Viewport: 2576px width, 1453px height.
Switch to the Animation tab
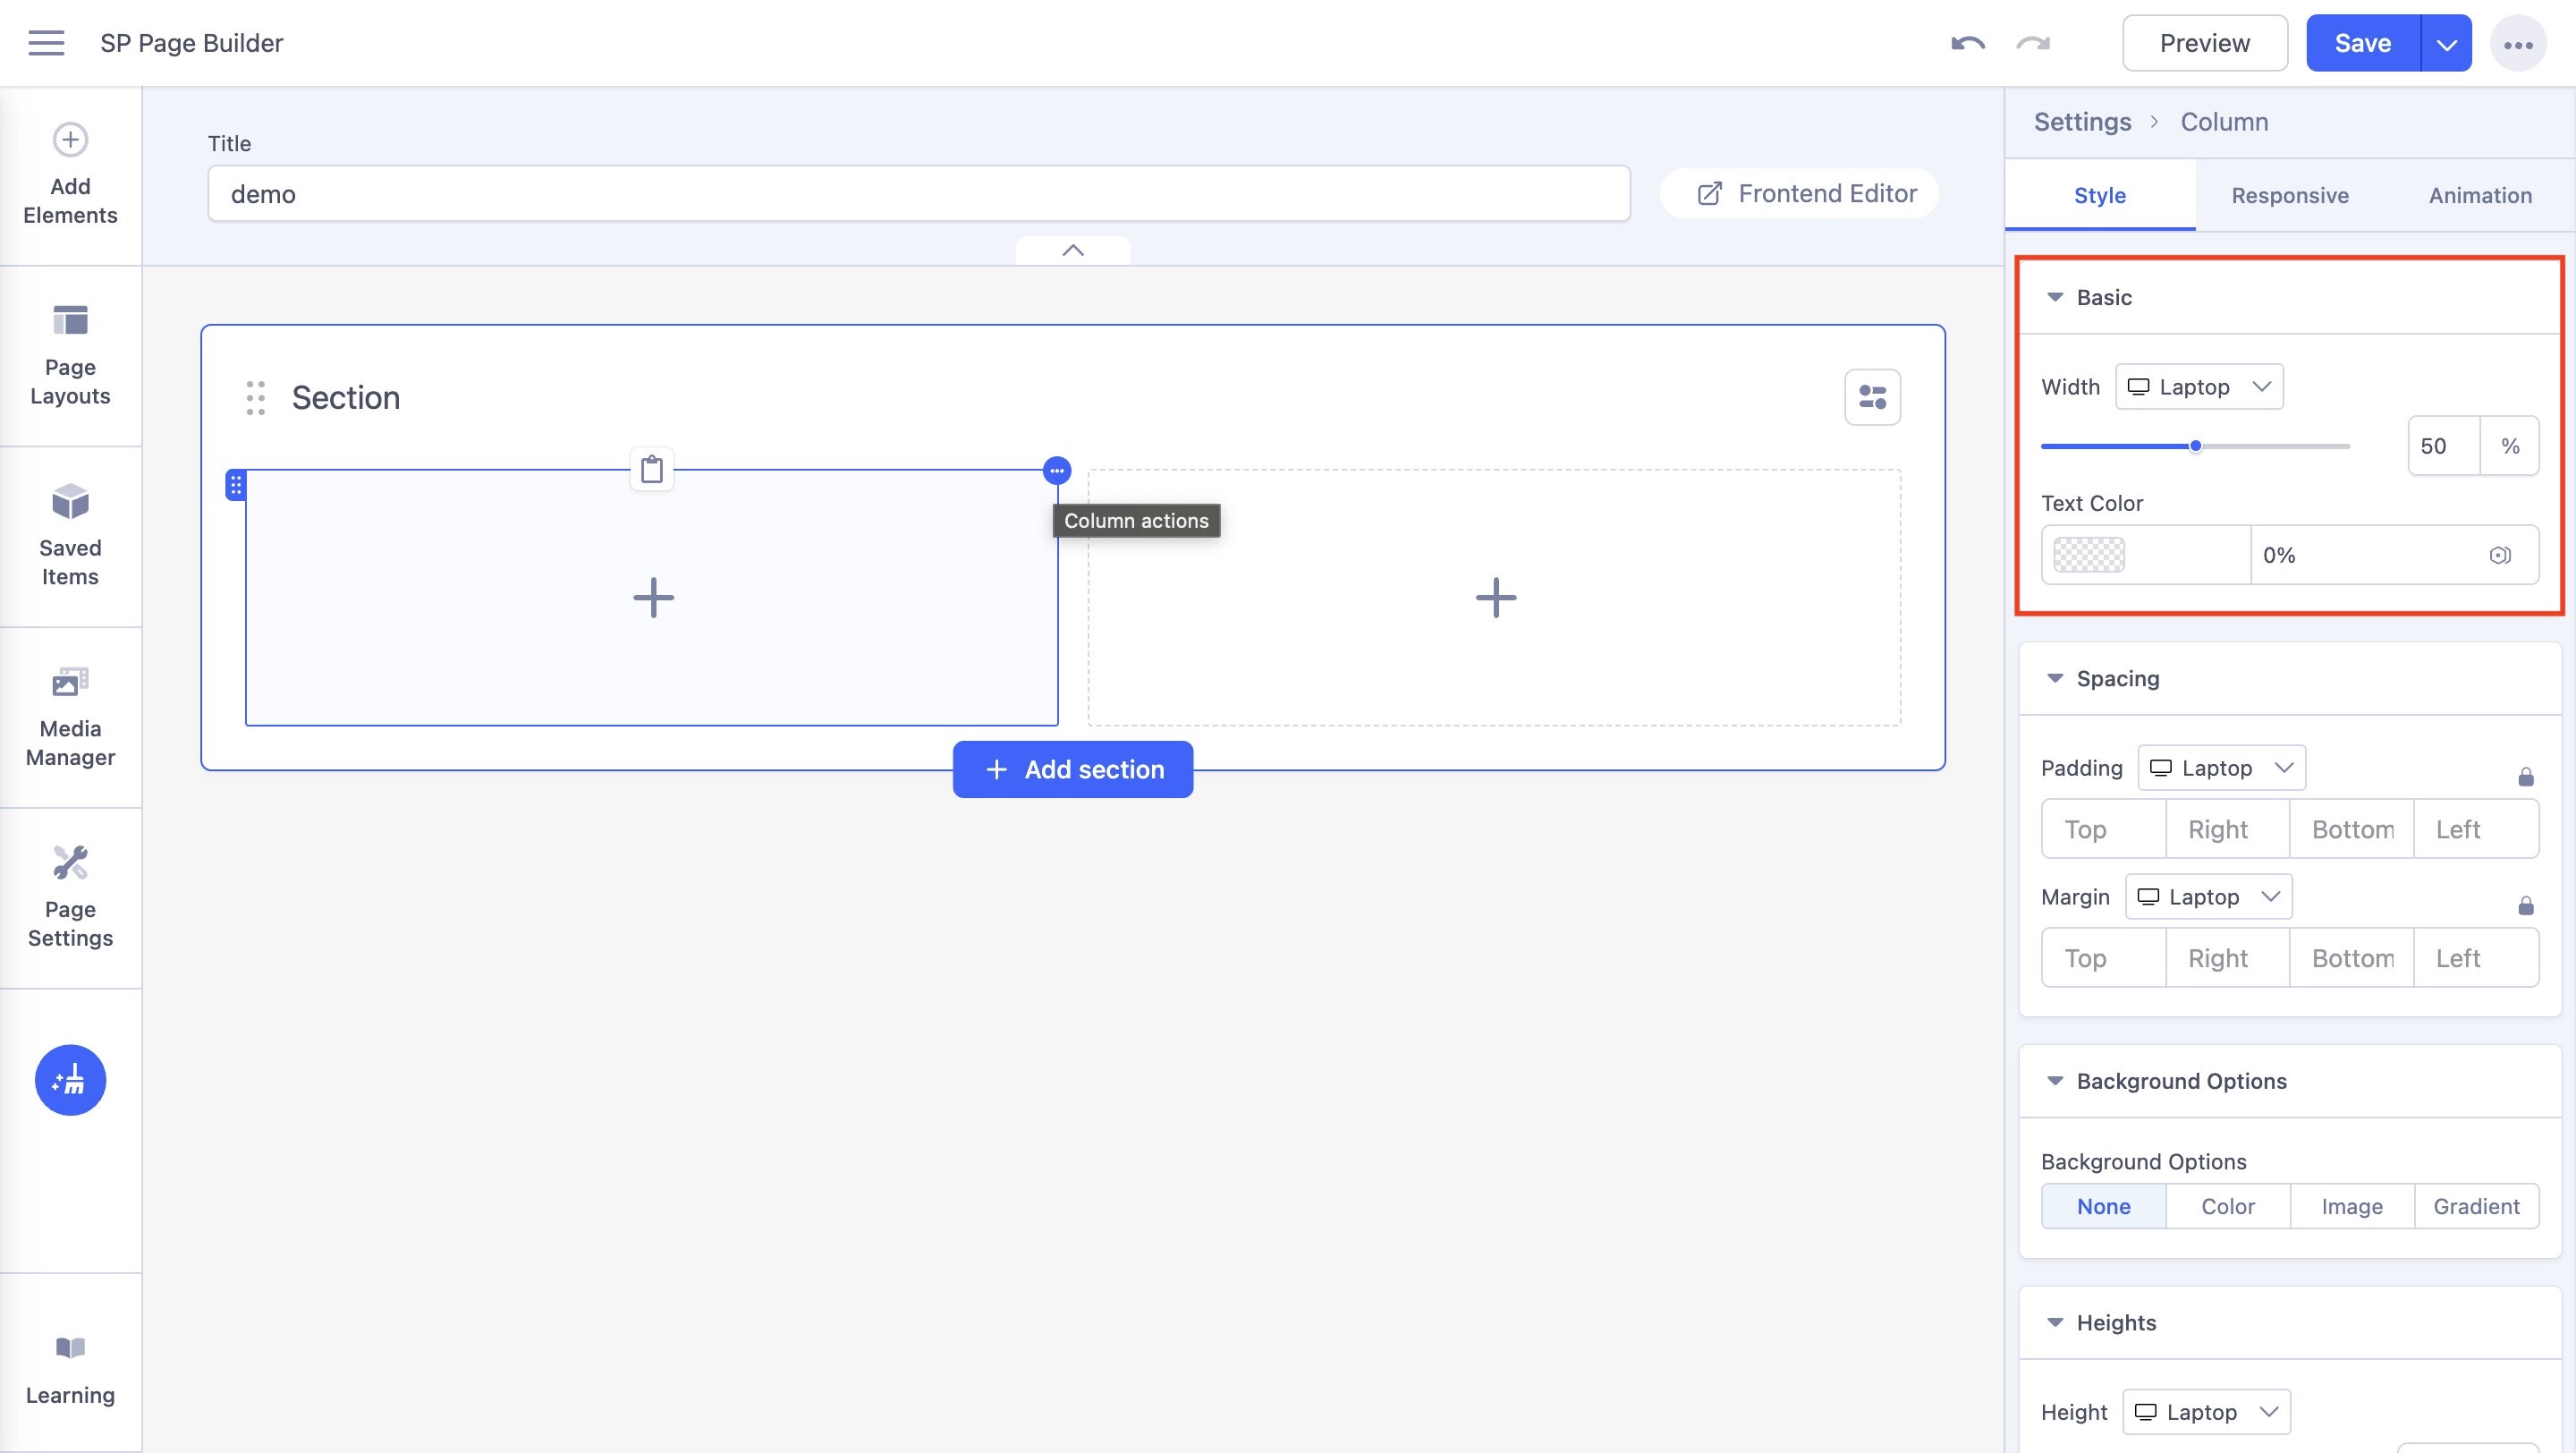click(x=2480, y=195)
